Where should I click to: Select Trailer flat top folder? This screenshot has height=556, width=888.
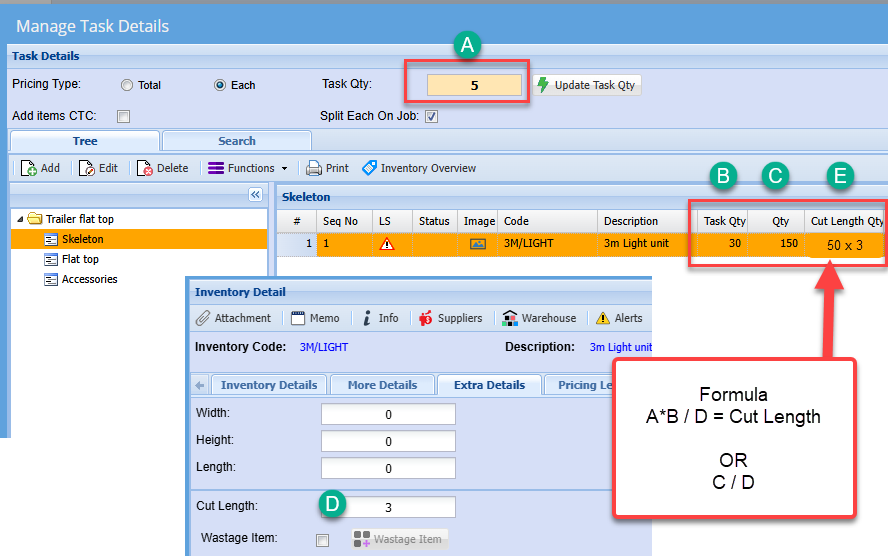(79, 219)
